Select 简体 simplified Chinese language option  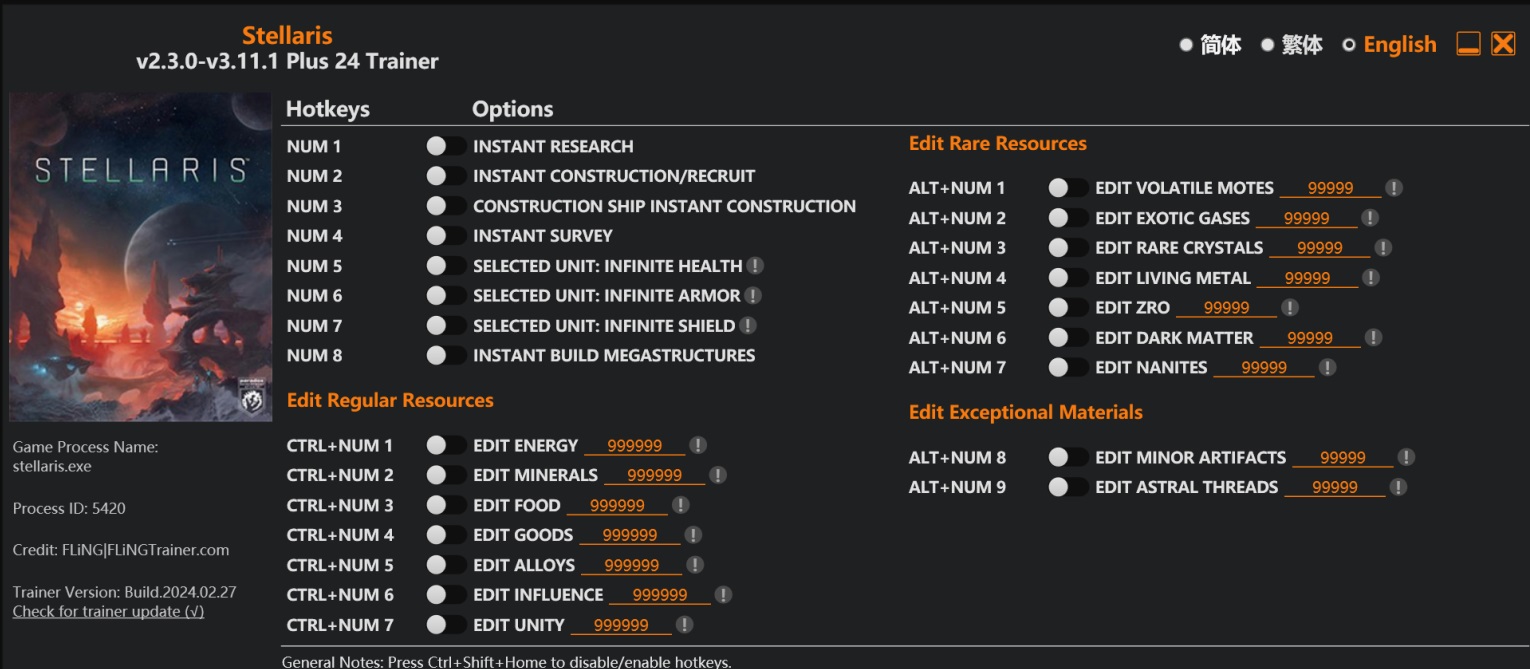1186,45
